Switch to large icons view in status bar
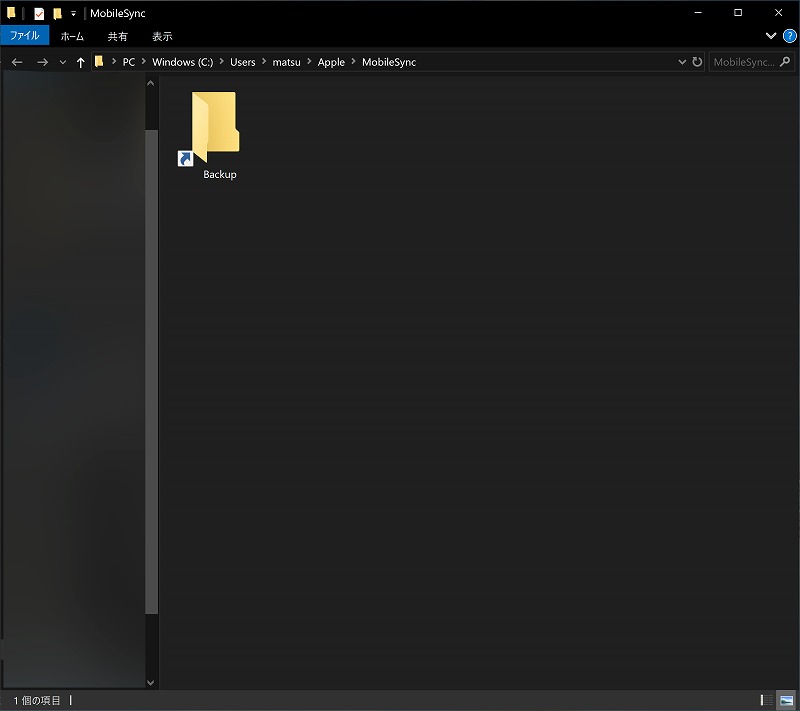This screenshot has height=711, width=800. [x=786, y=700]
